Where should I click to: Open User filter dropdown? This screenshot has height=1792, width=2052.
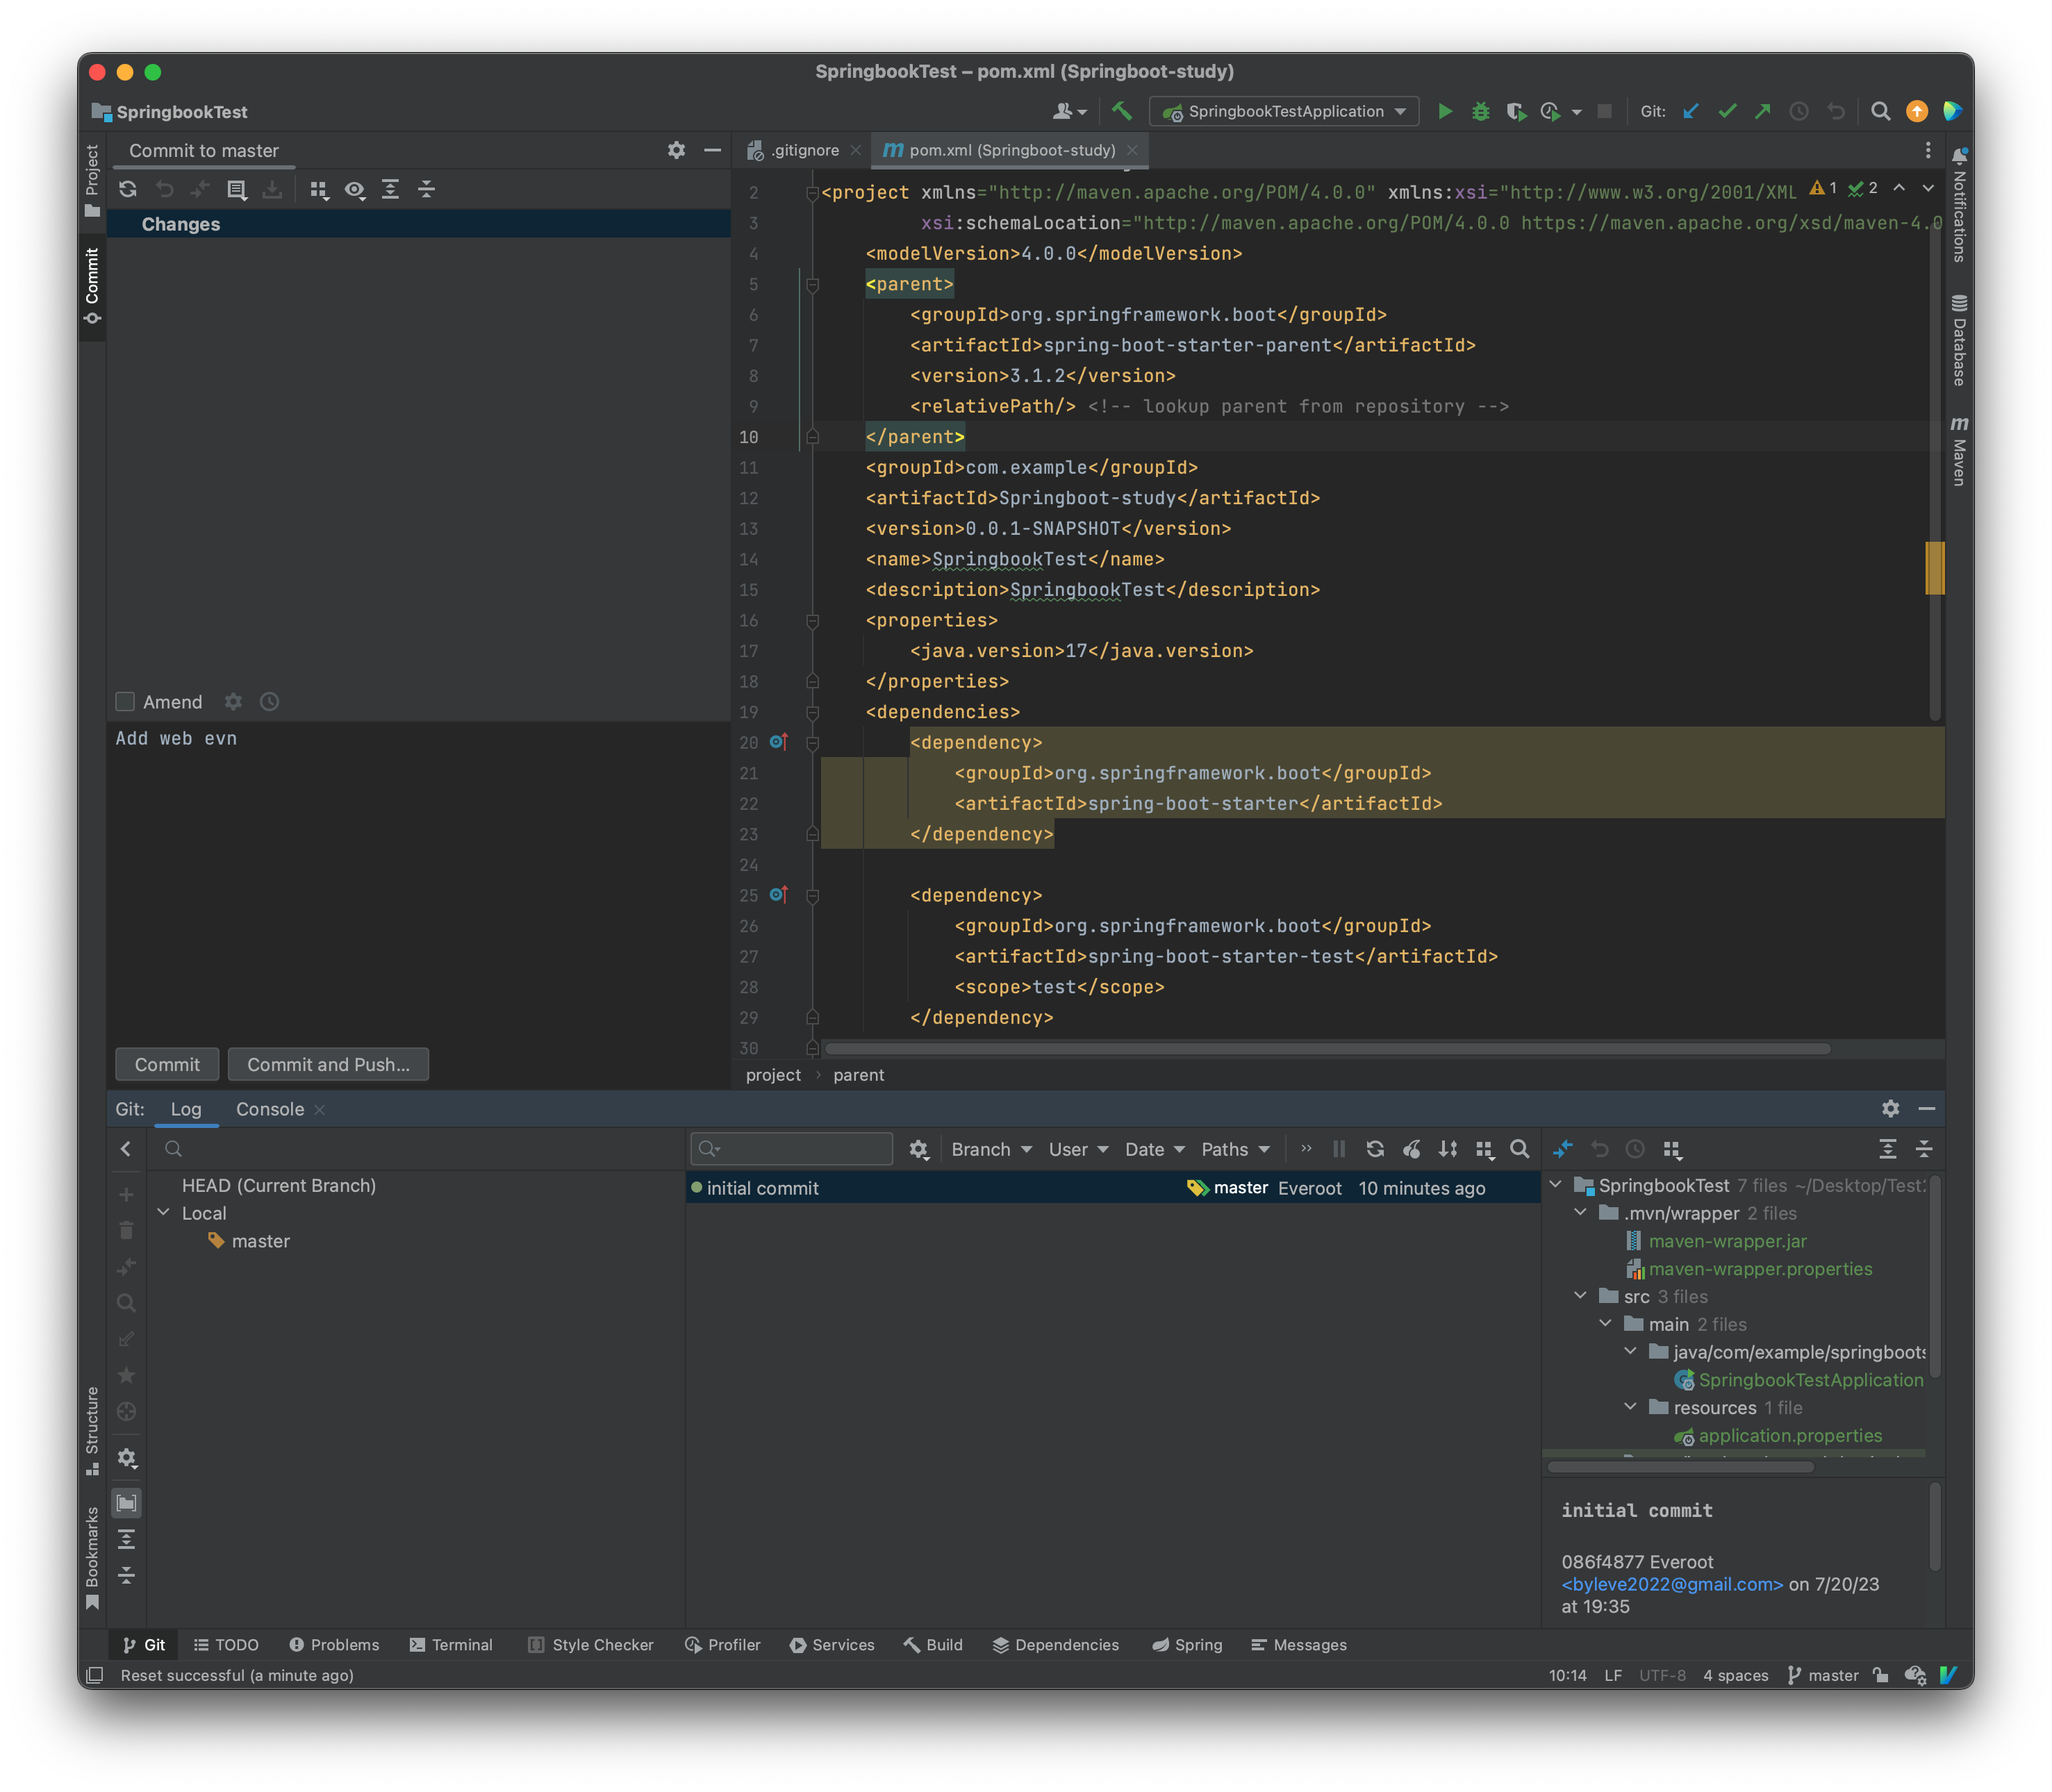1078,1149
